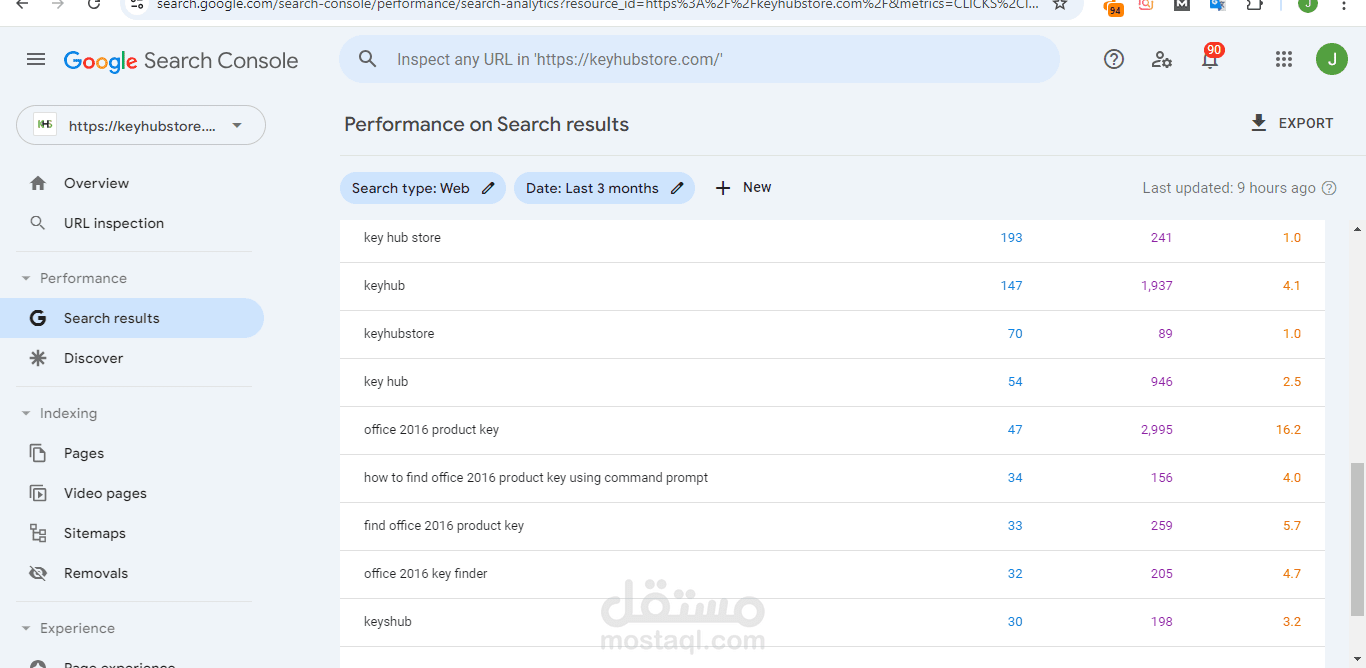This screenshot has height=668, width=1366.
Task: Click the EXPORT button
Action: click(1292, 123)
